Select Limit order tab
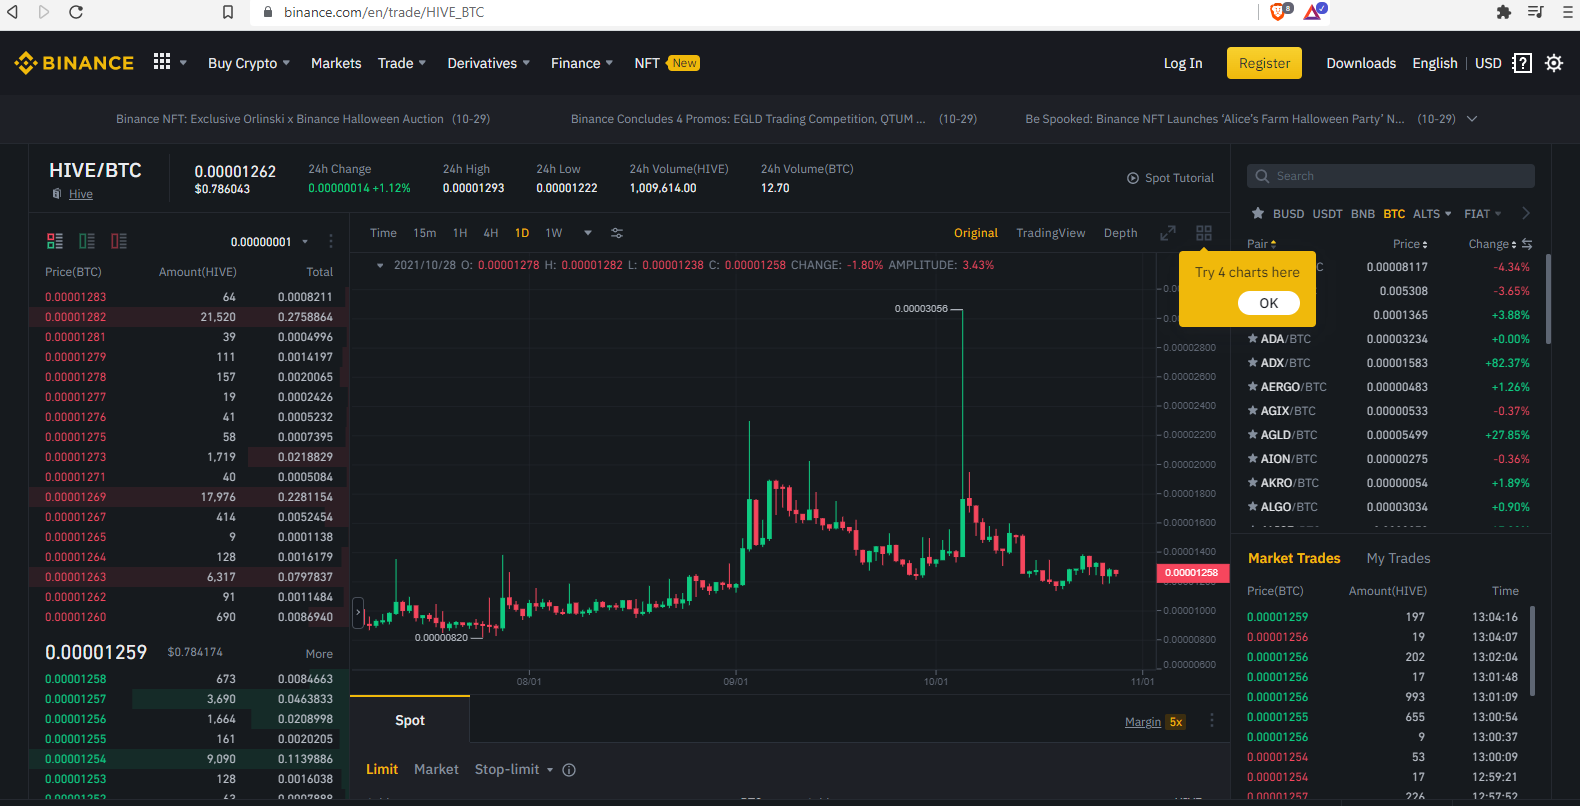The width and height of the screenshot is (1580, 806). click(x=382, y=769)
